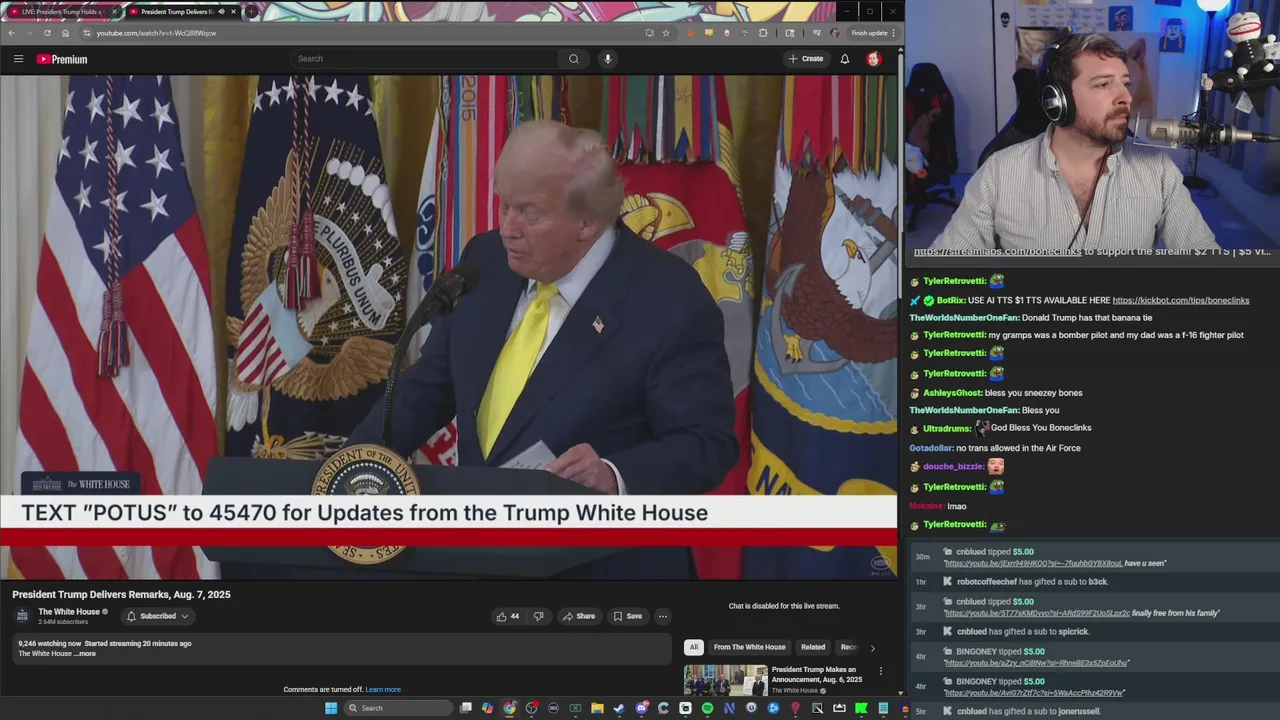Open a new browser tab
Image resolution: width=1280 pixels, height=720 pixels.
249,12
